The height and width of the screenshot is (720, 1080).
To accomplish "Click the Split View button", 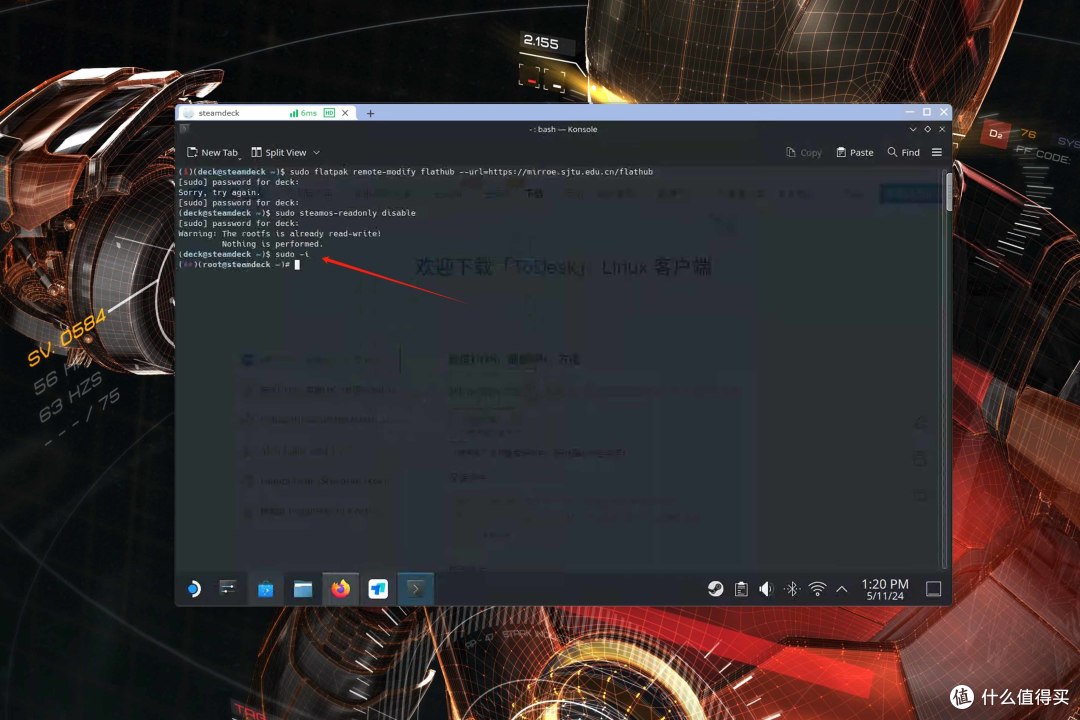I will click(x=279, y=152).
